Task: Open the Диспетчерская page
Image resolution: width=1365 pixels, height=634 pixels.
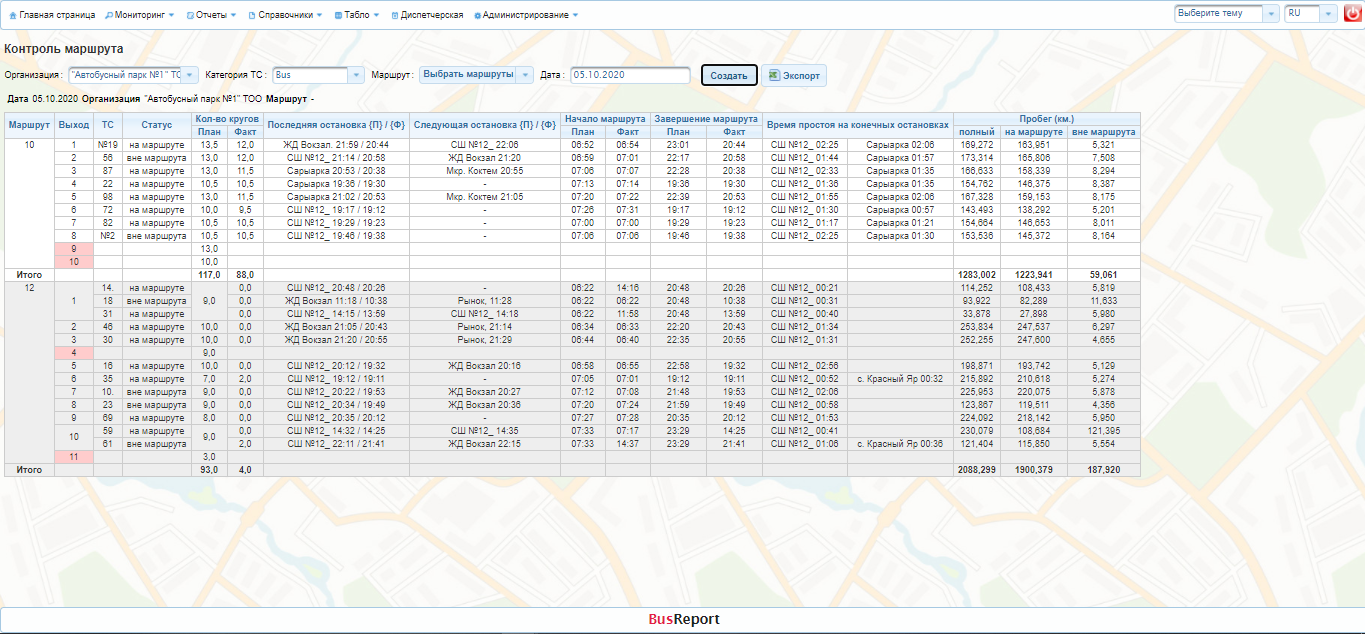Action: (427, 15)
